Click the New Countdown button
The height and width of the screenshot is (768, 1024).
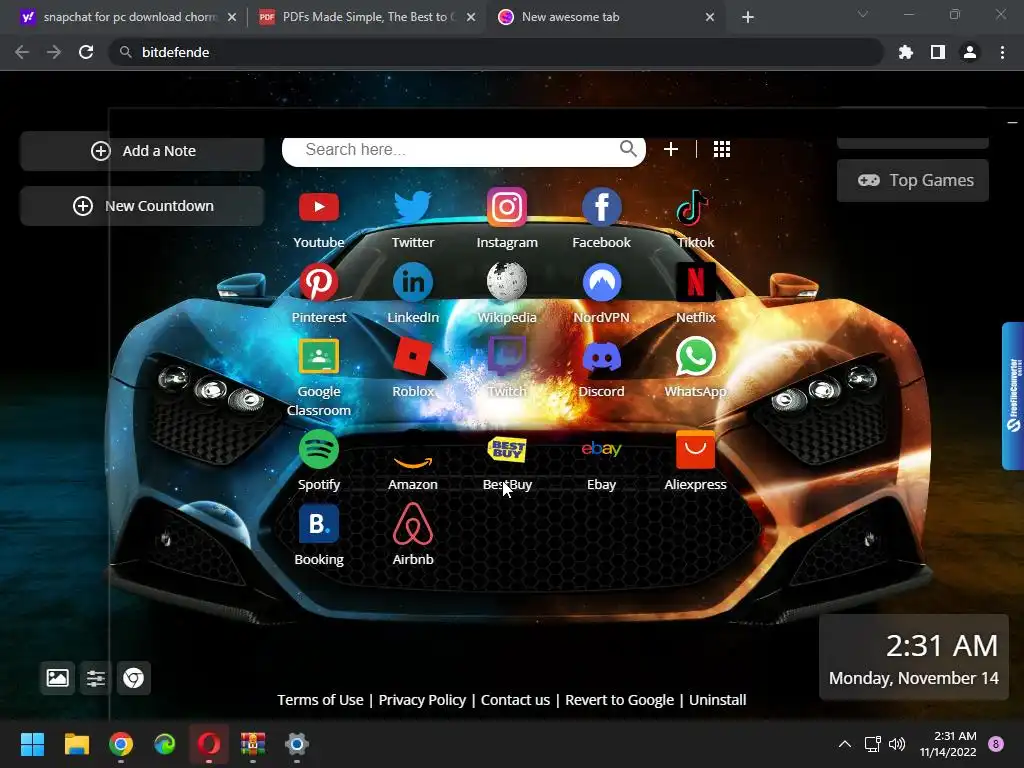coord(142,206)
